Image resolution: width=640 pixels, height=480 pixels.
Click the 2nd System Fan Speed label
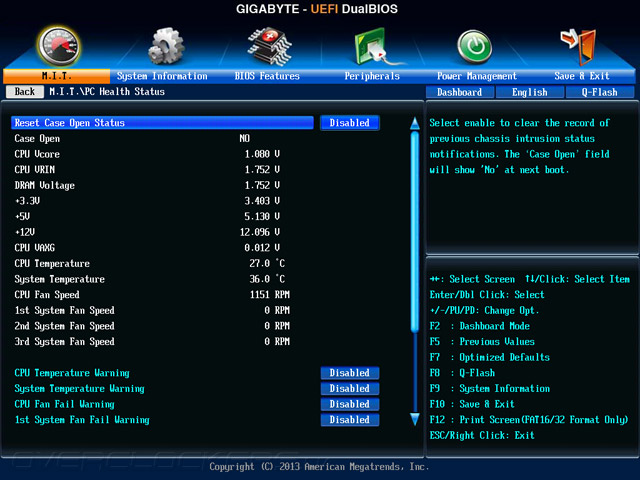pyautogui.click(x=64, y=326)
